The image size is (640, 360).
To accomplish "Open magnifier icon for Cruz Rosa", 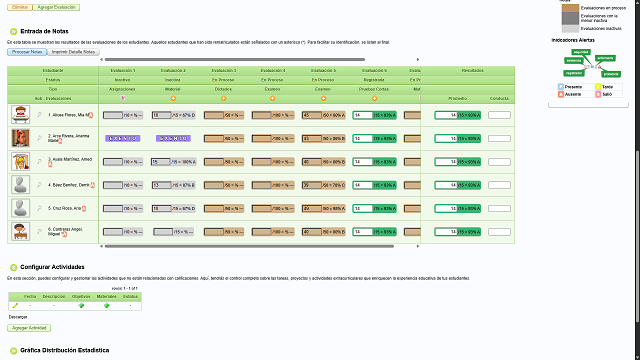I will (x=40, y=208).
